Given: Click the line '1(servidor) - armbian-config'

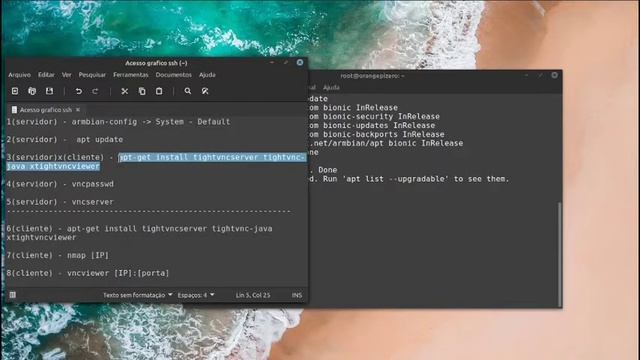Looking at the screenshot, I should (118, 122).
